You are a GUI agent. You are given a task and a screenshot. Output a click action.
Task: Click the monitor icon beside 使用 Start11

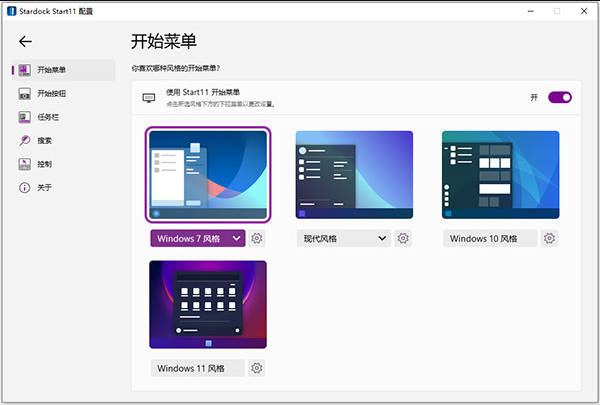(x=149, y=98)
